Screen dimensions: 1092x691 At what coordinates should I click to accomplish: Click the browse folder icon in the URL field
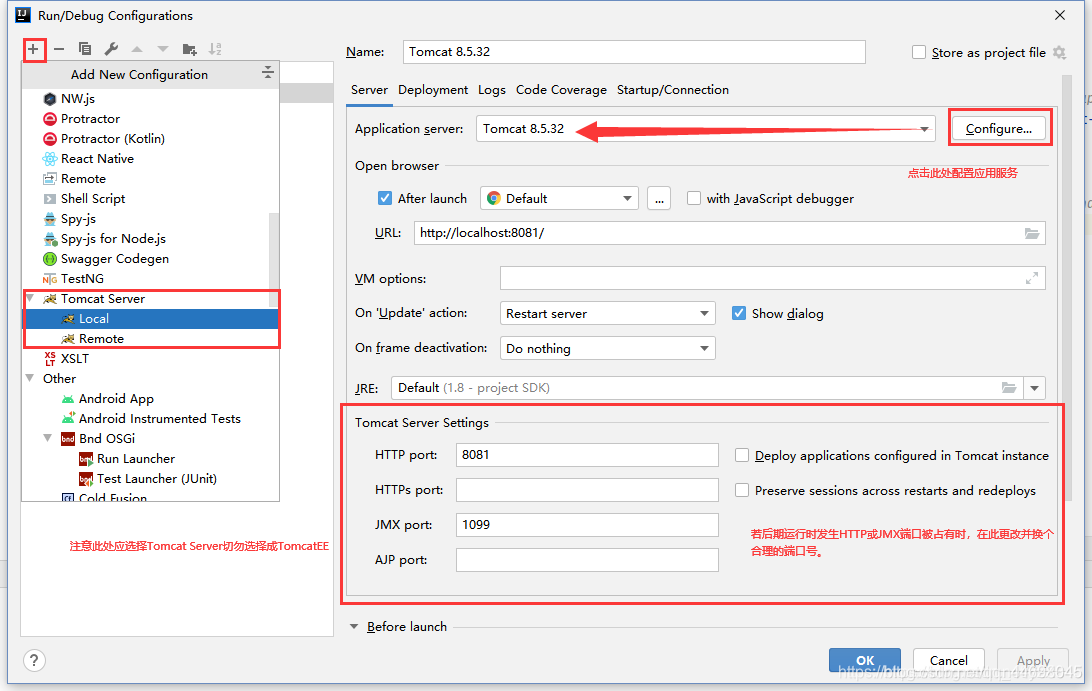[x=1032, y=233]
